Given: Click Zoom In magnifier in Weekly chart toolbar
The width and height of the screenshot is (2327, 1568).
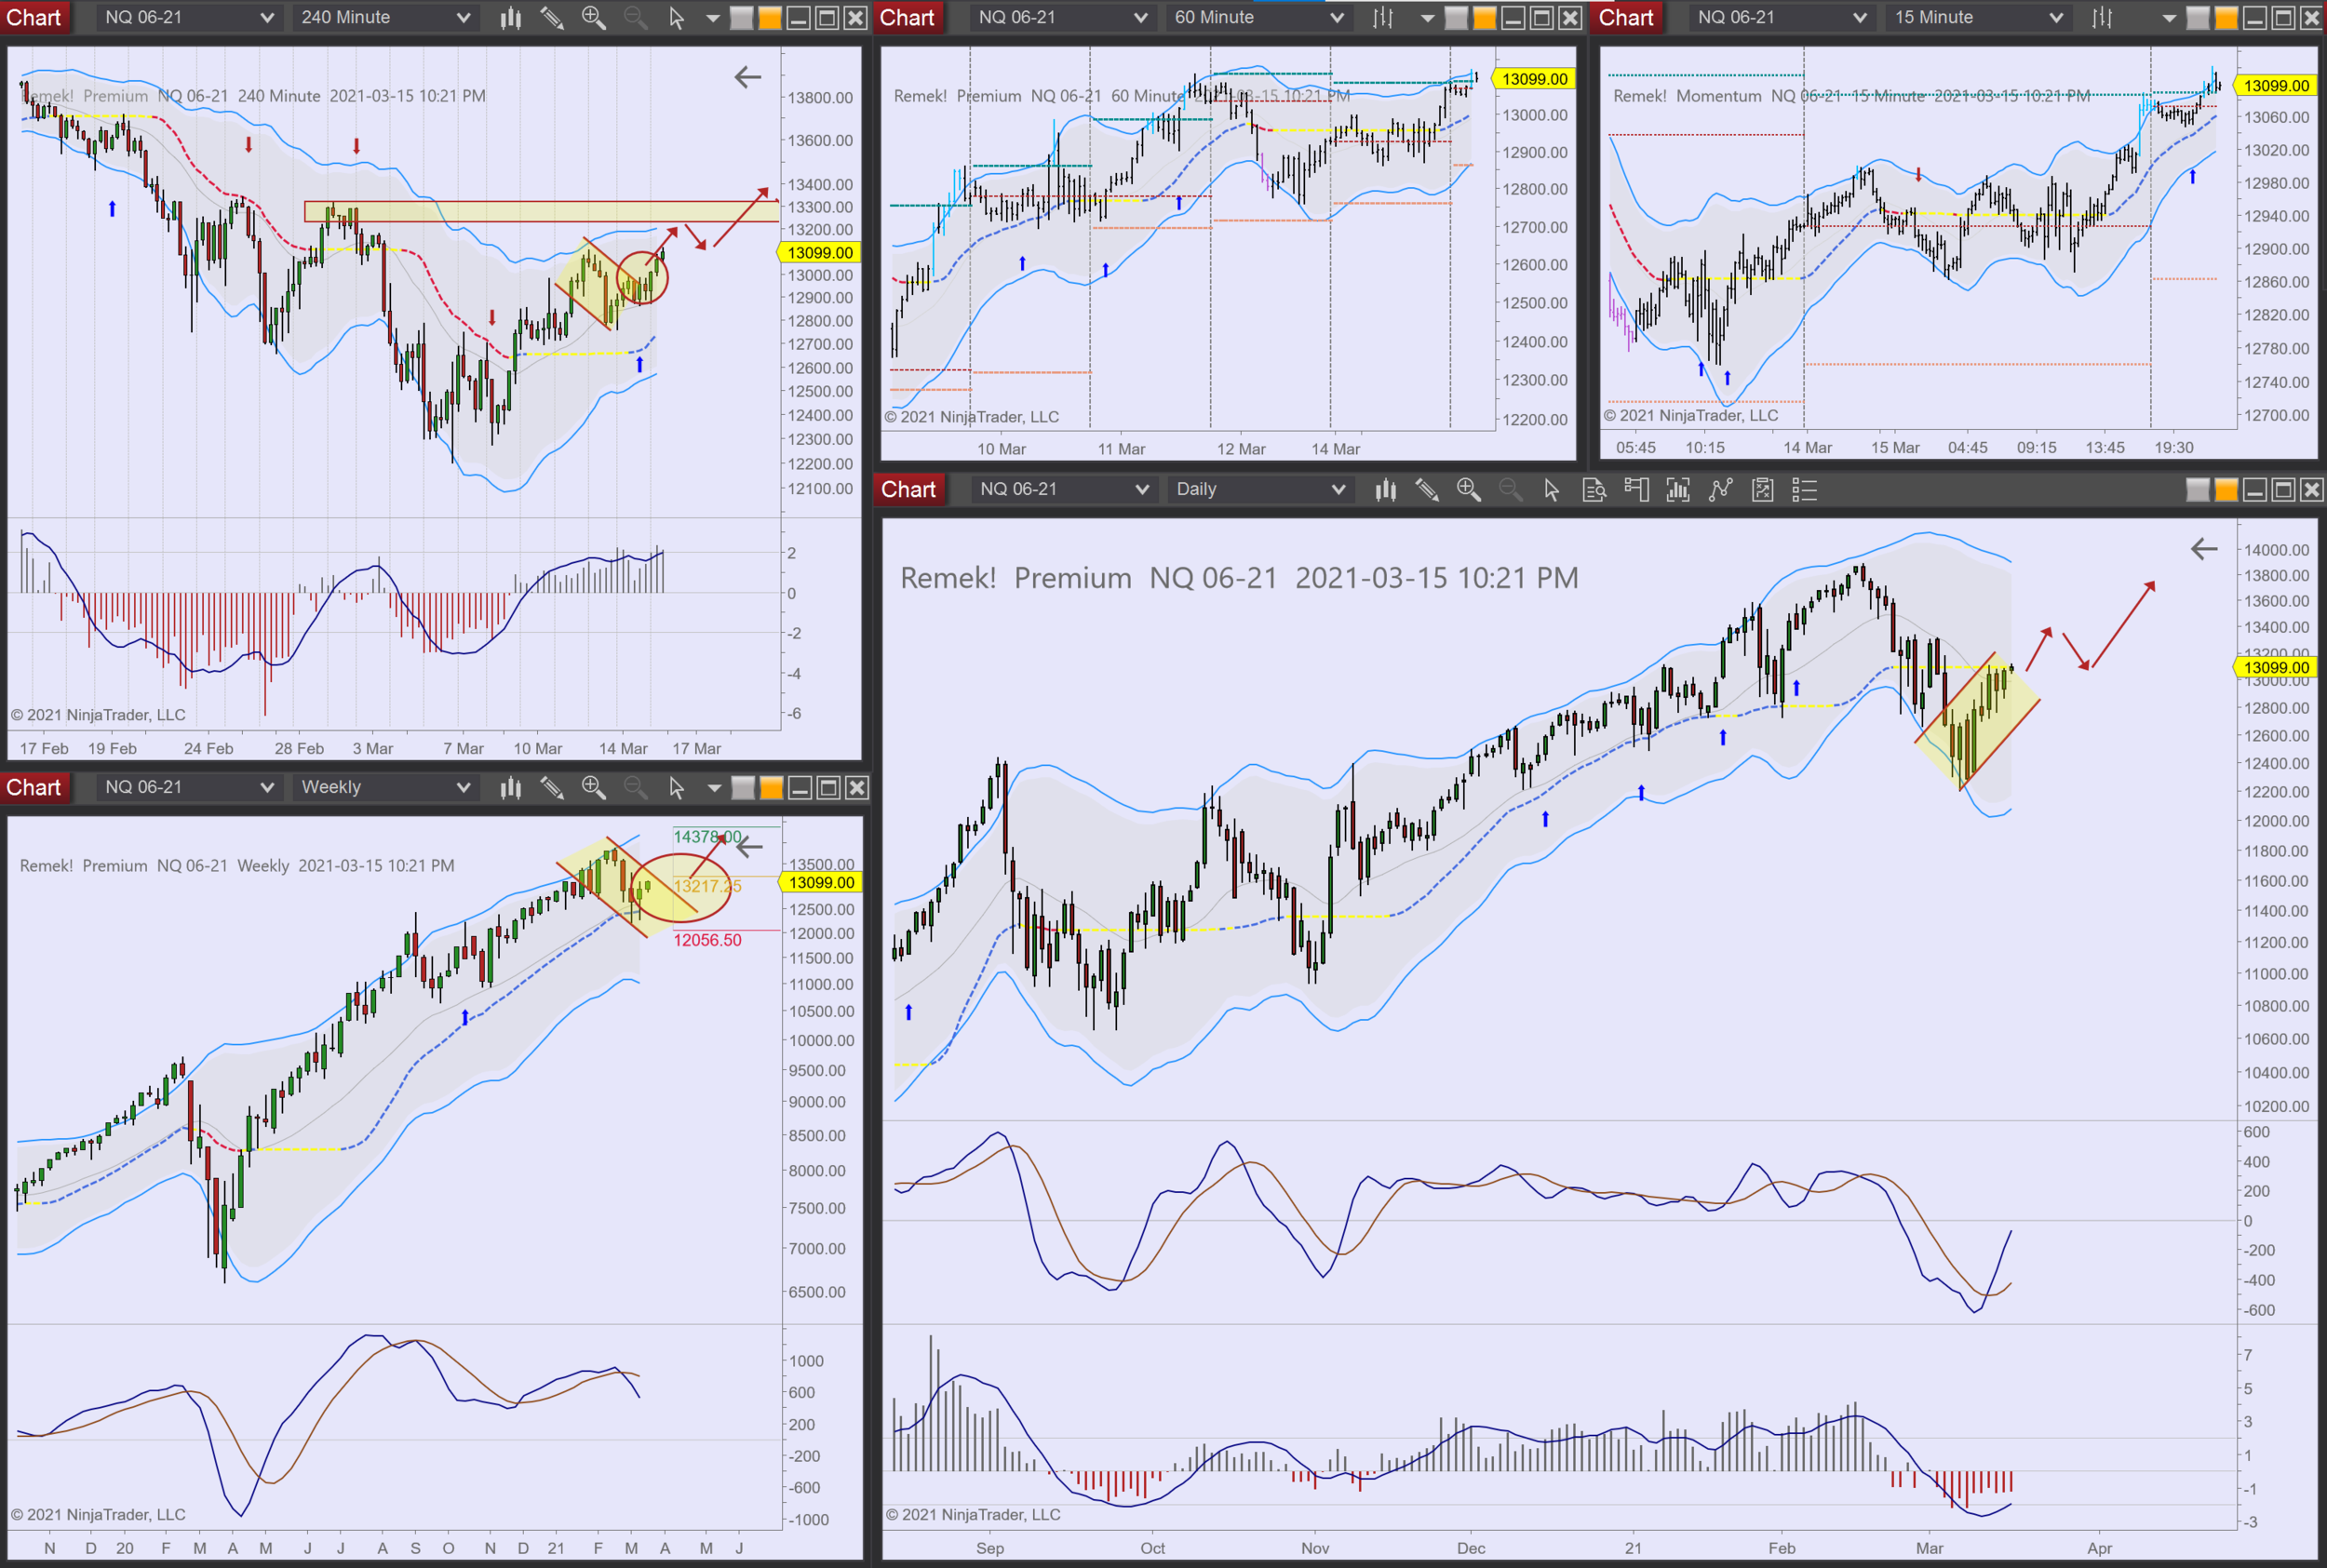Looking at the screenshot, I should coord(593,787).
